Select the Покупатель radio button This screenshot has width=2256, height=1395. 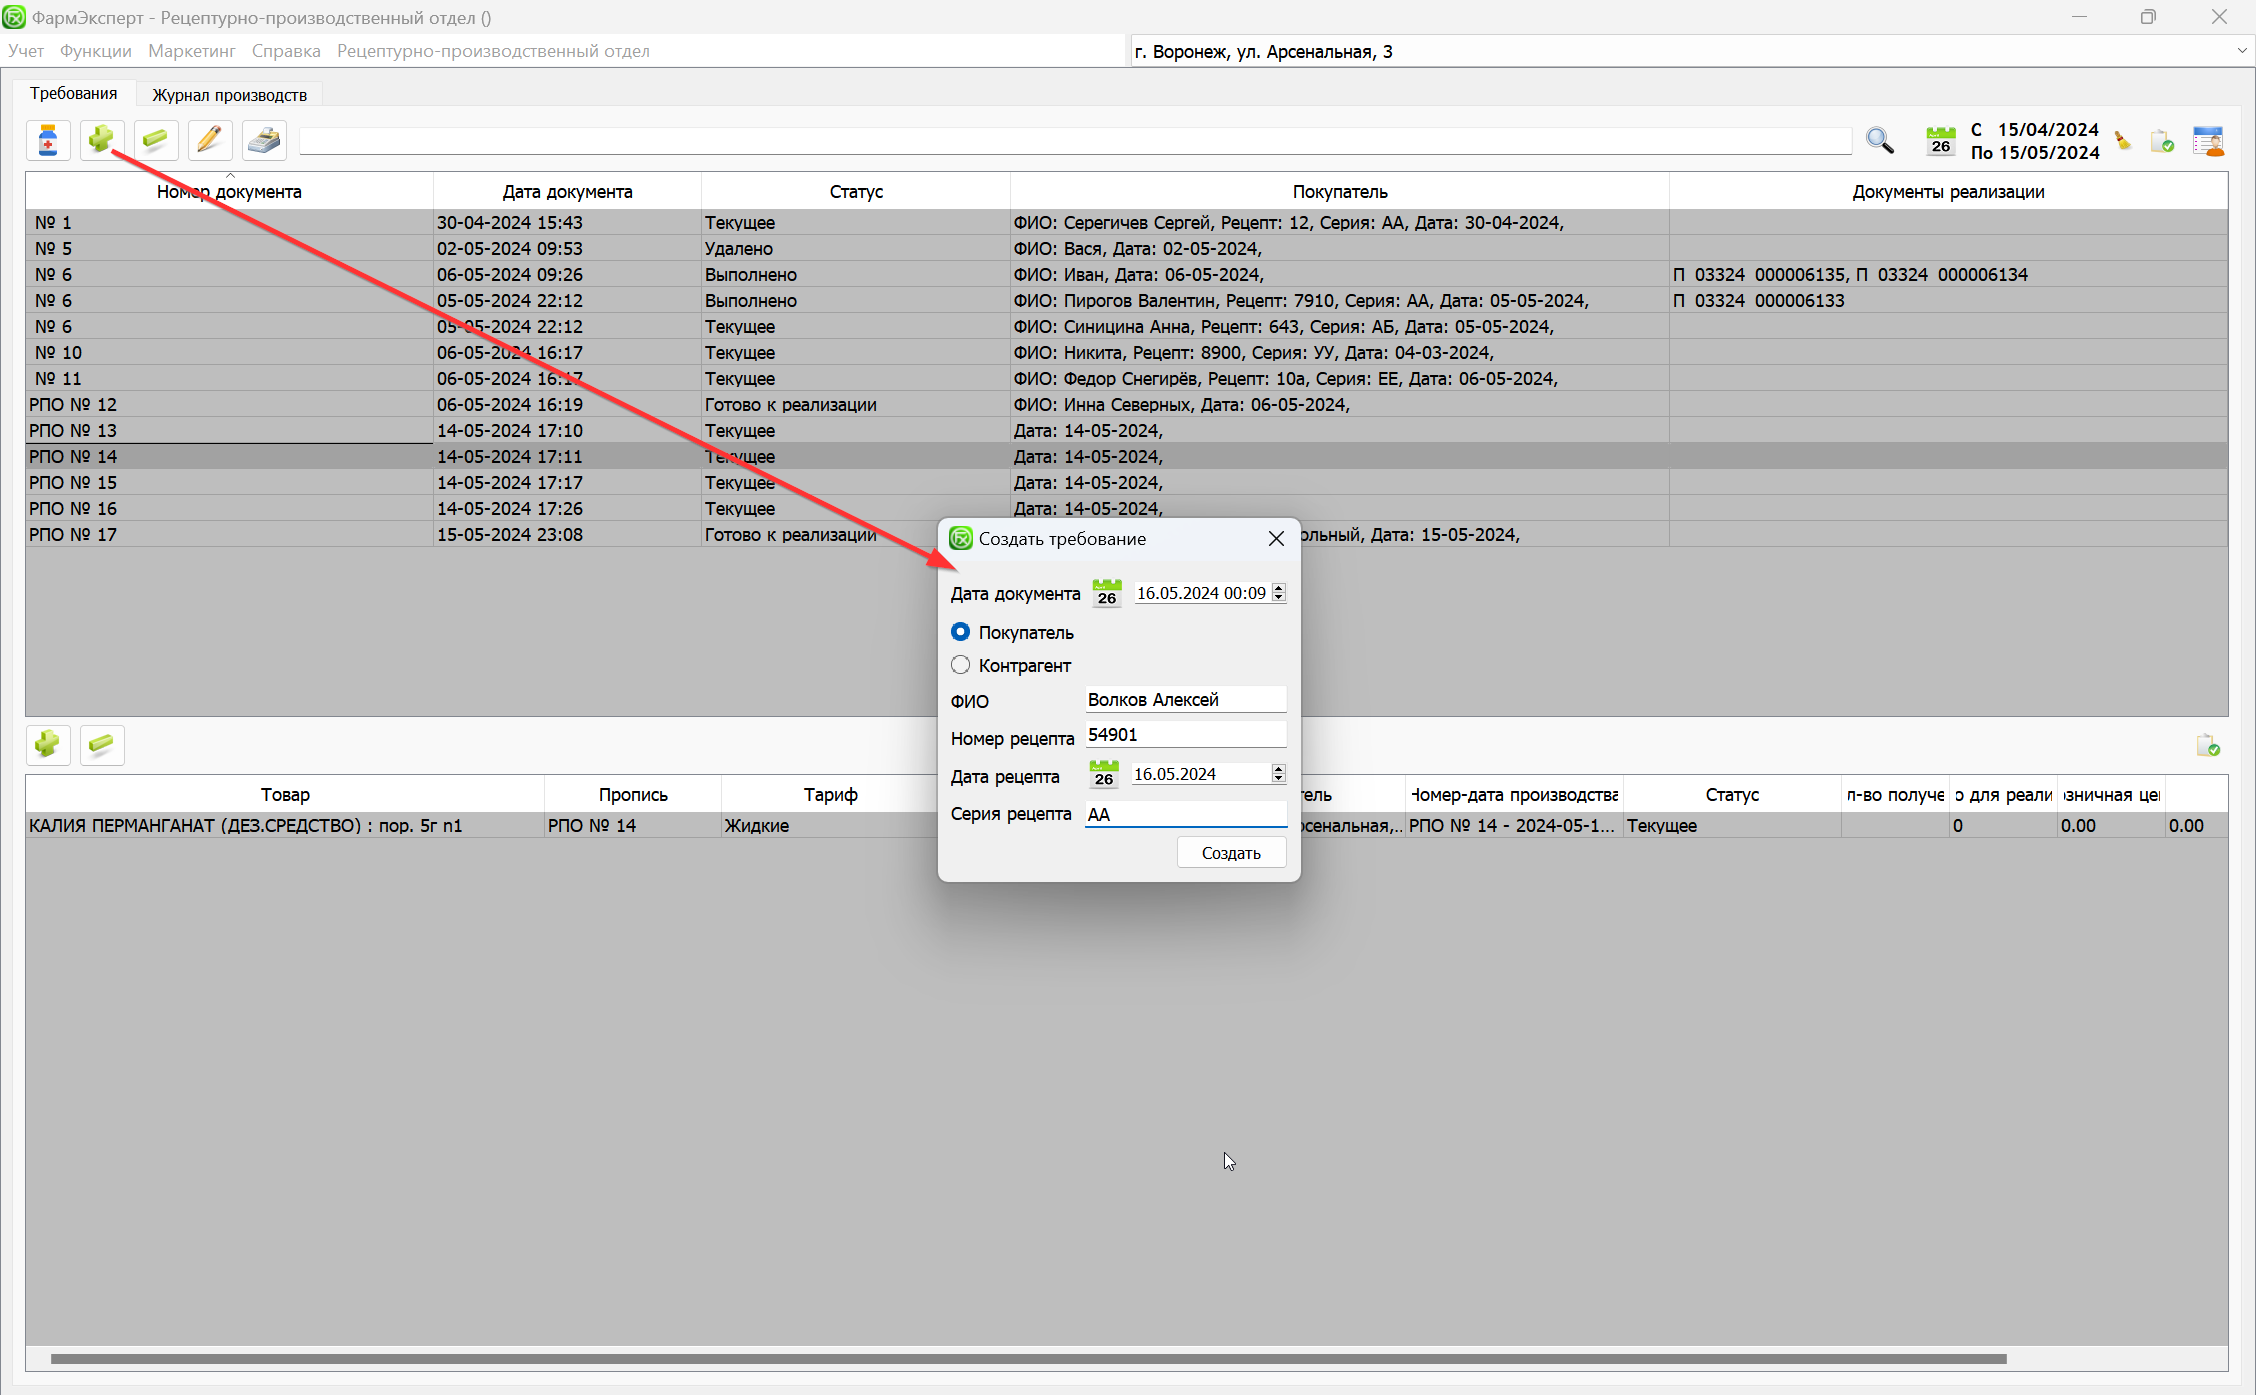click(x=960, y=632)
